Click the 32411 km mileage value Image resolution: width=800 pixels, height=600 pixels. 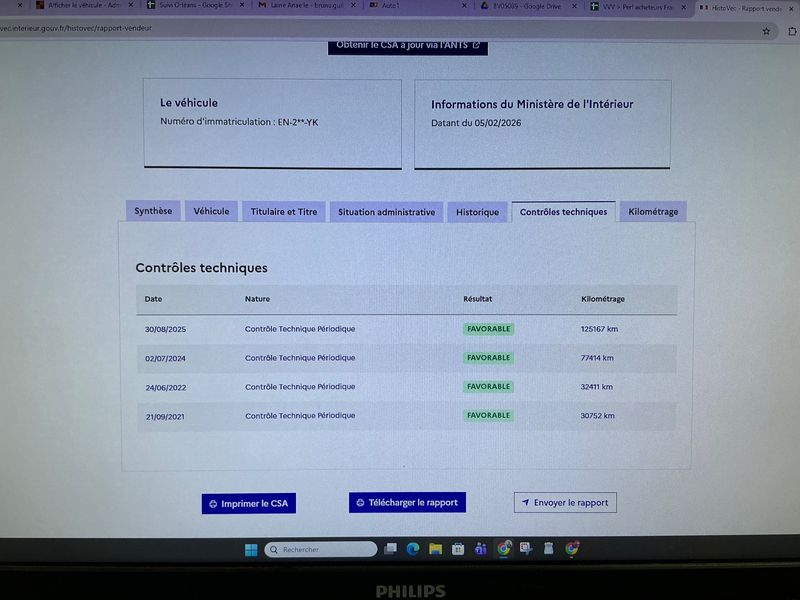596,387
